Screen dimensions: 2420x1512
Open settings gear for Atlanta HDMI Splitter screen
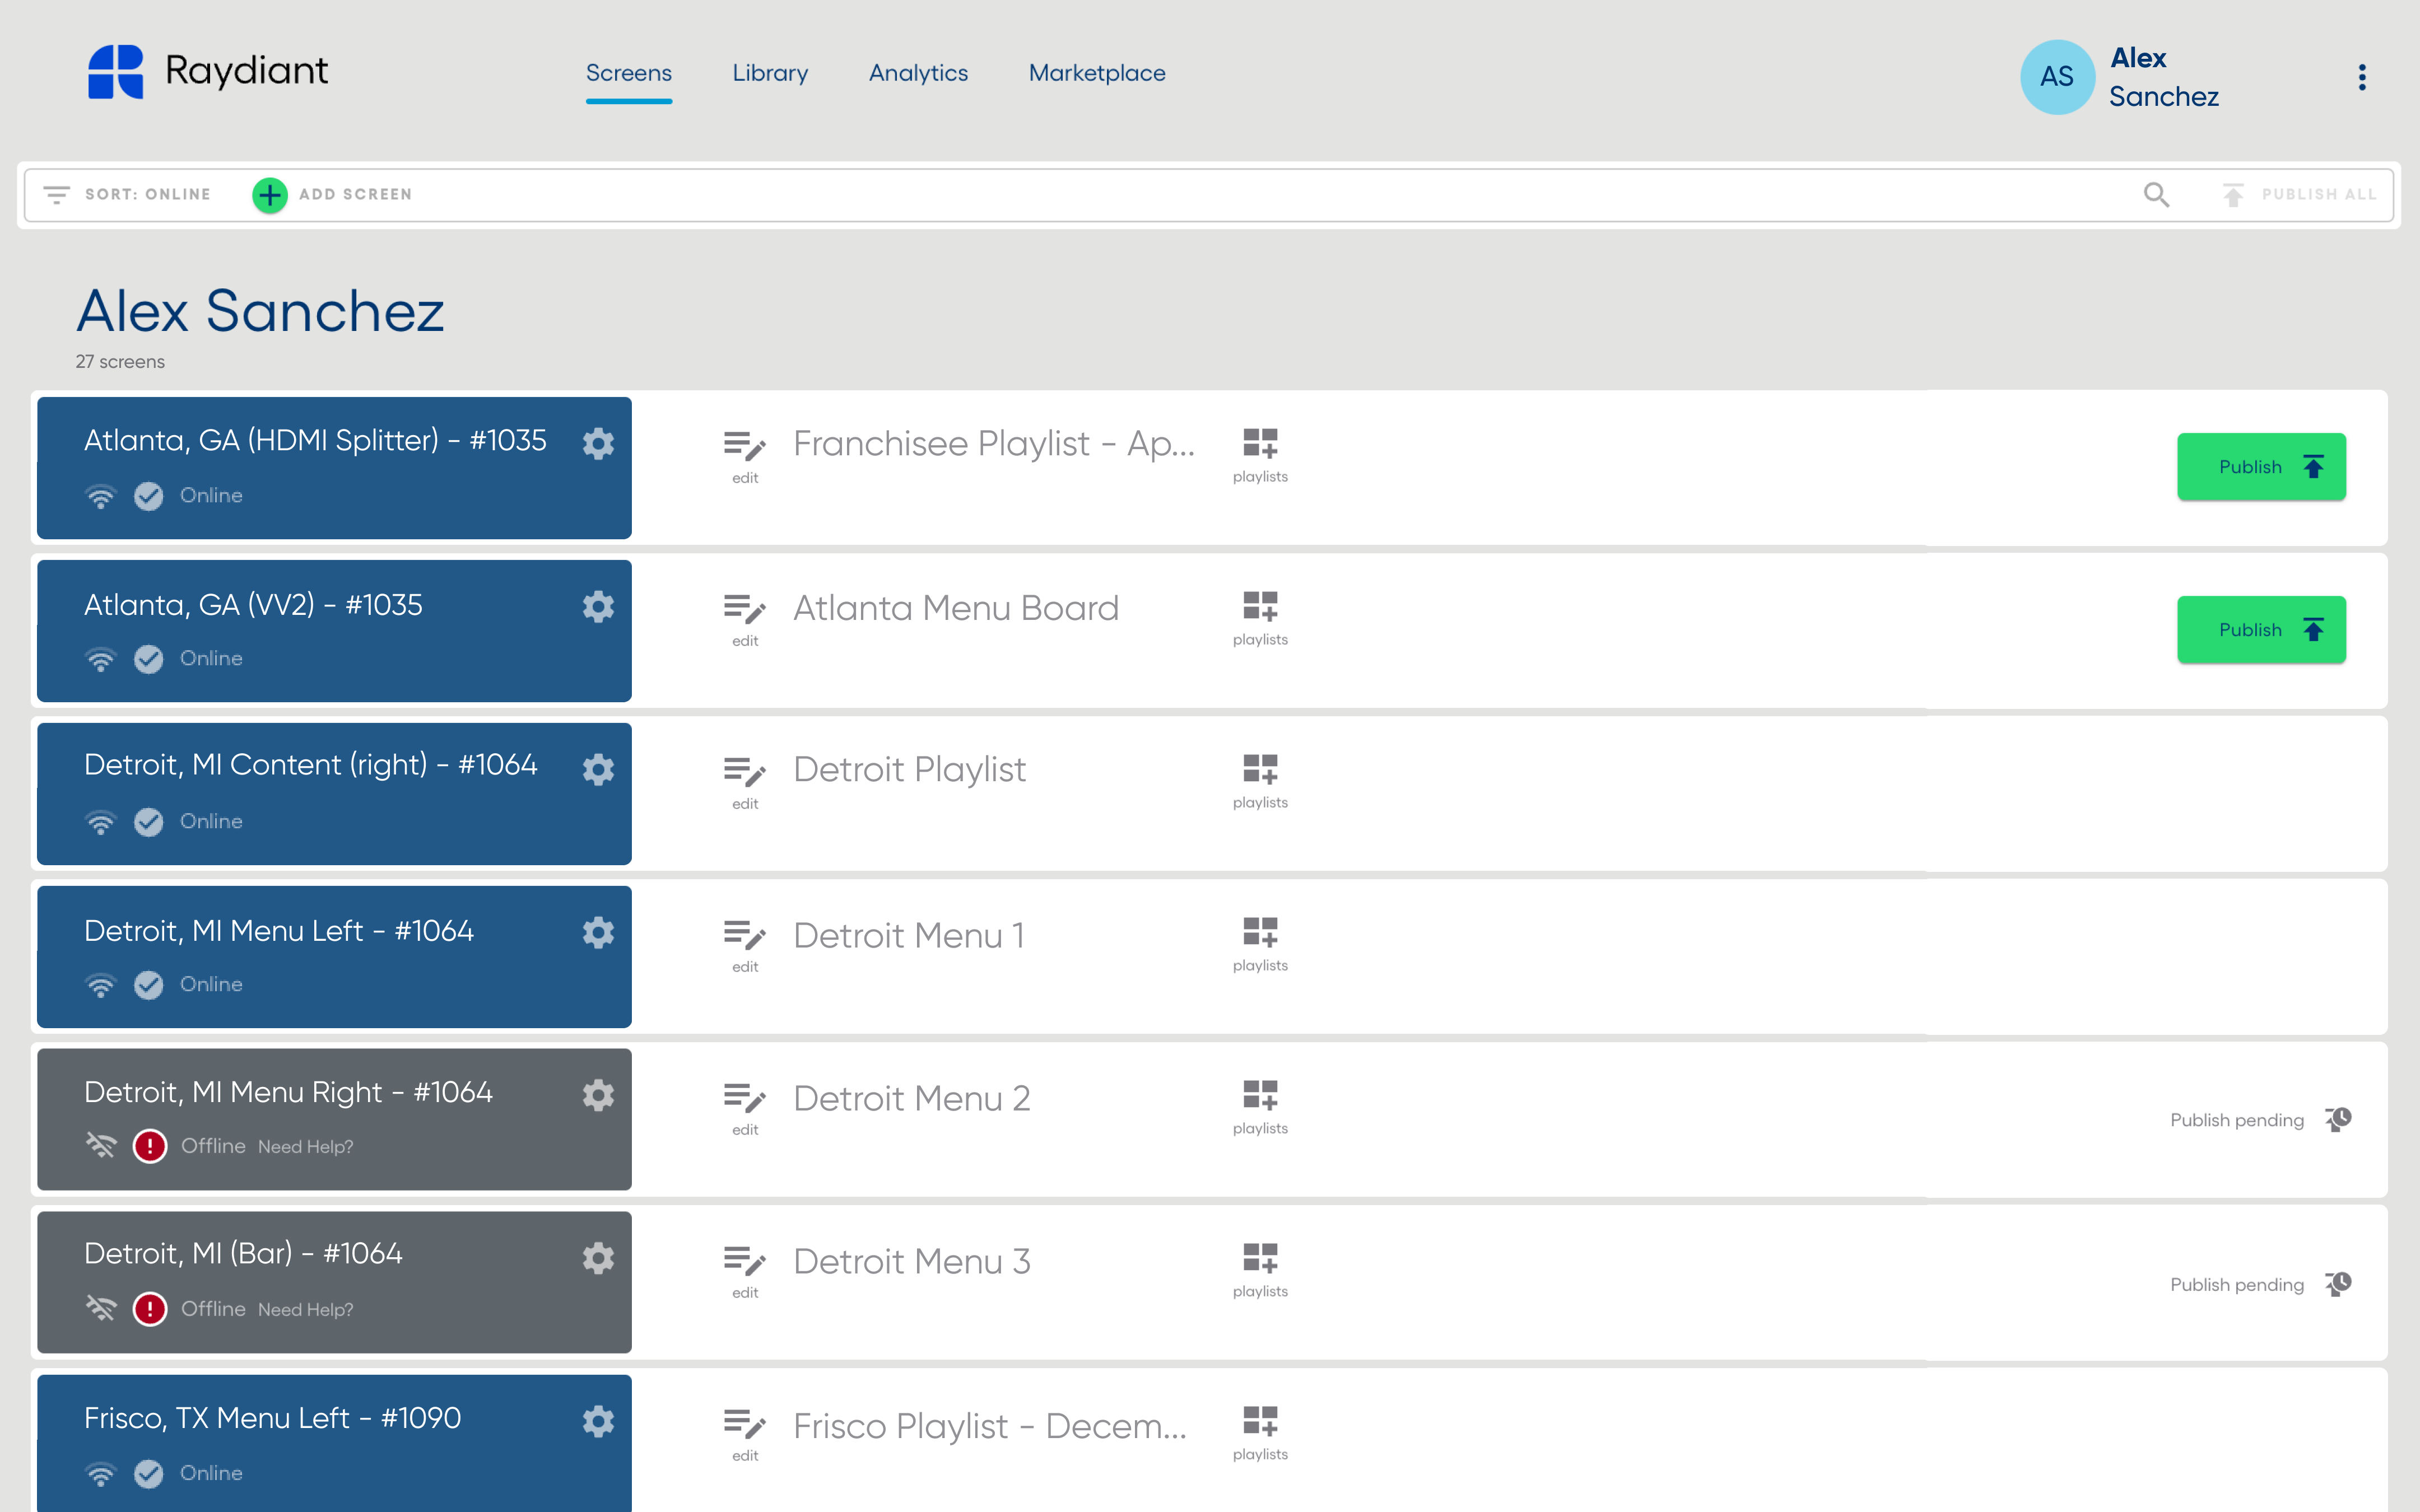[x=598, y=443]
